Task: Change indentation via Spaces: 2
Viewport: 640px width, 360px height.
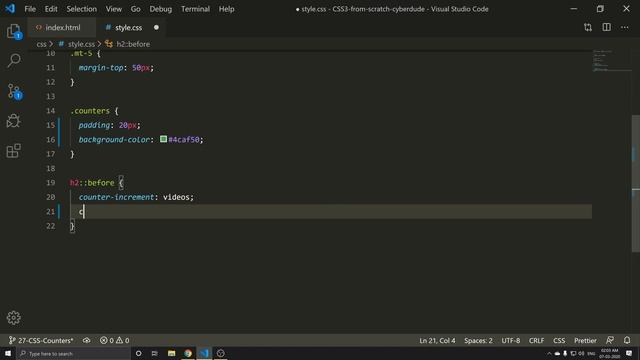Action: [478, 340]
